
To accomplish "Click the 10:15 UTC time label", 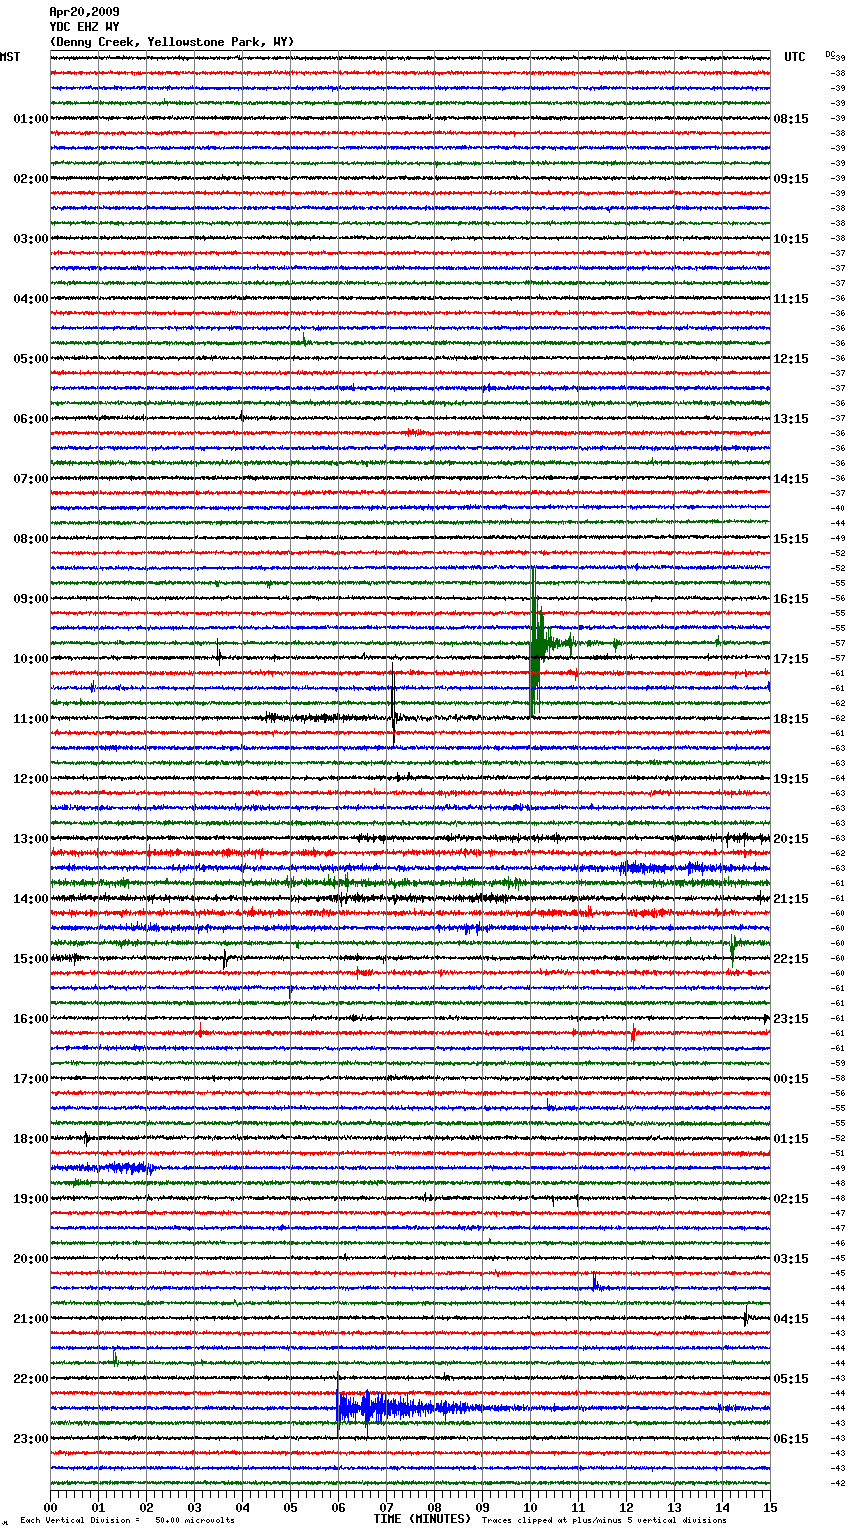I will pyautogui.click(x=791, y=239).
